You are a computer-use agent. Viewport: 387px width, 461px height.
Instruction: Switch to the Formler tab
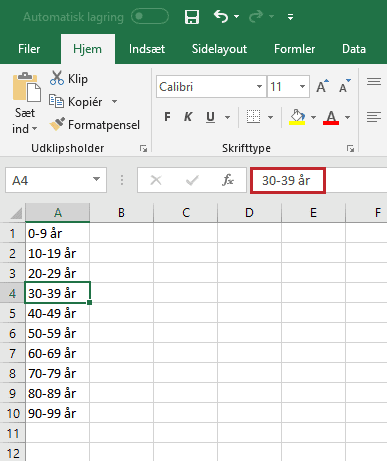click(294, 49)
